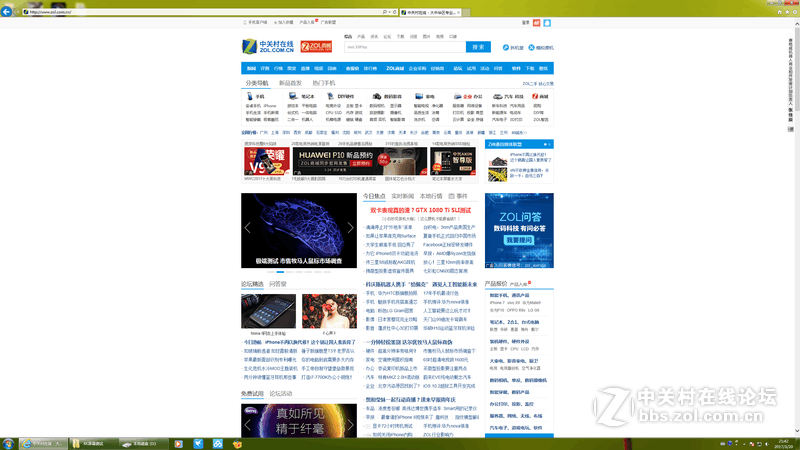Open the browser tools gear icon
This screenshot has height=450, width=800.
point(794,12)
